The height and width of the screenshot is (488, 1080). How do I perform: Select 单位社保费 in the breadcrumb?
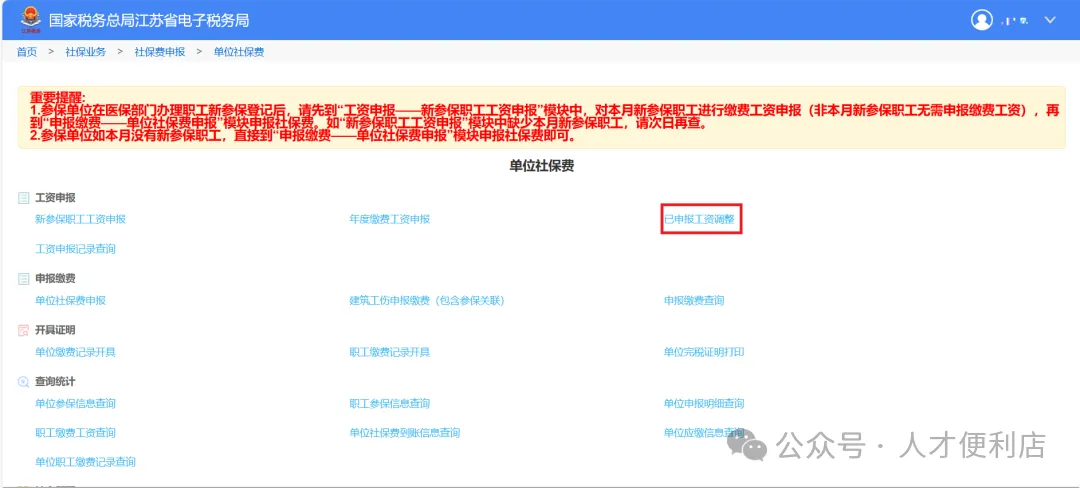tap(239, 52)
